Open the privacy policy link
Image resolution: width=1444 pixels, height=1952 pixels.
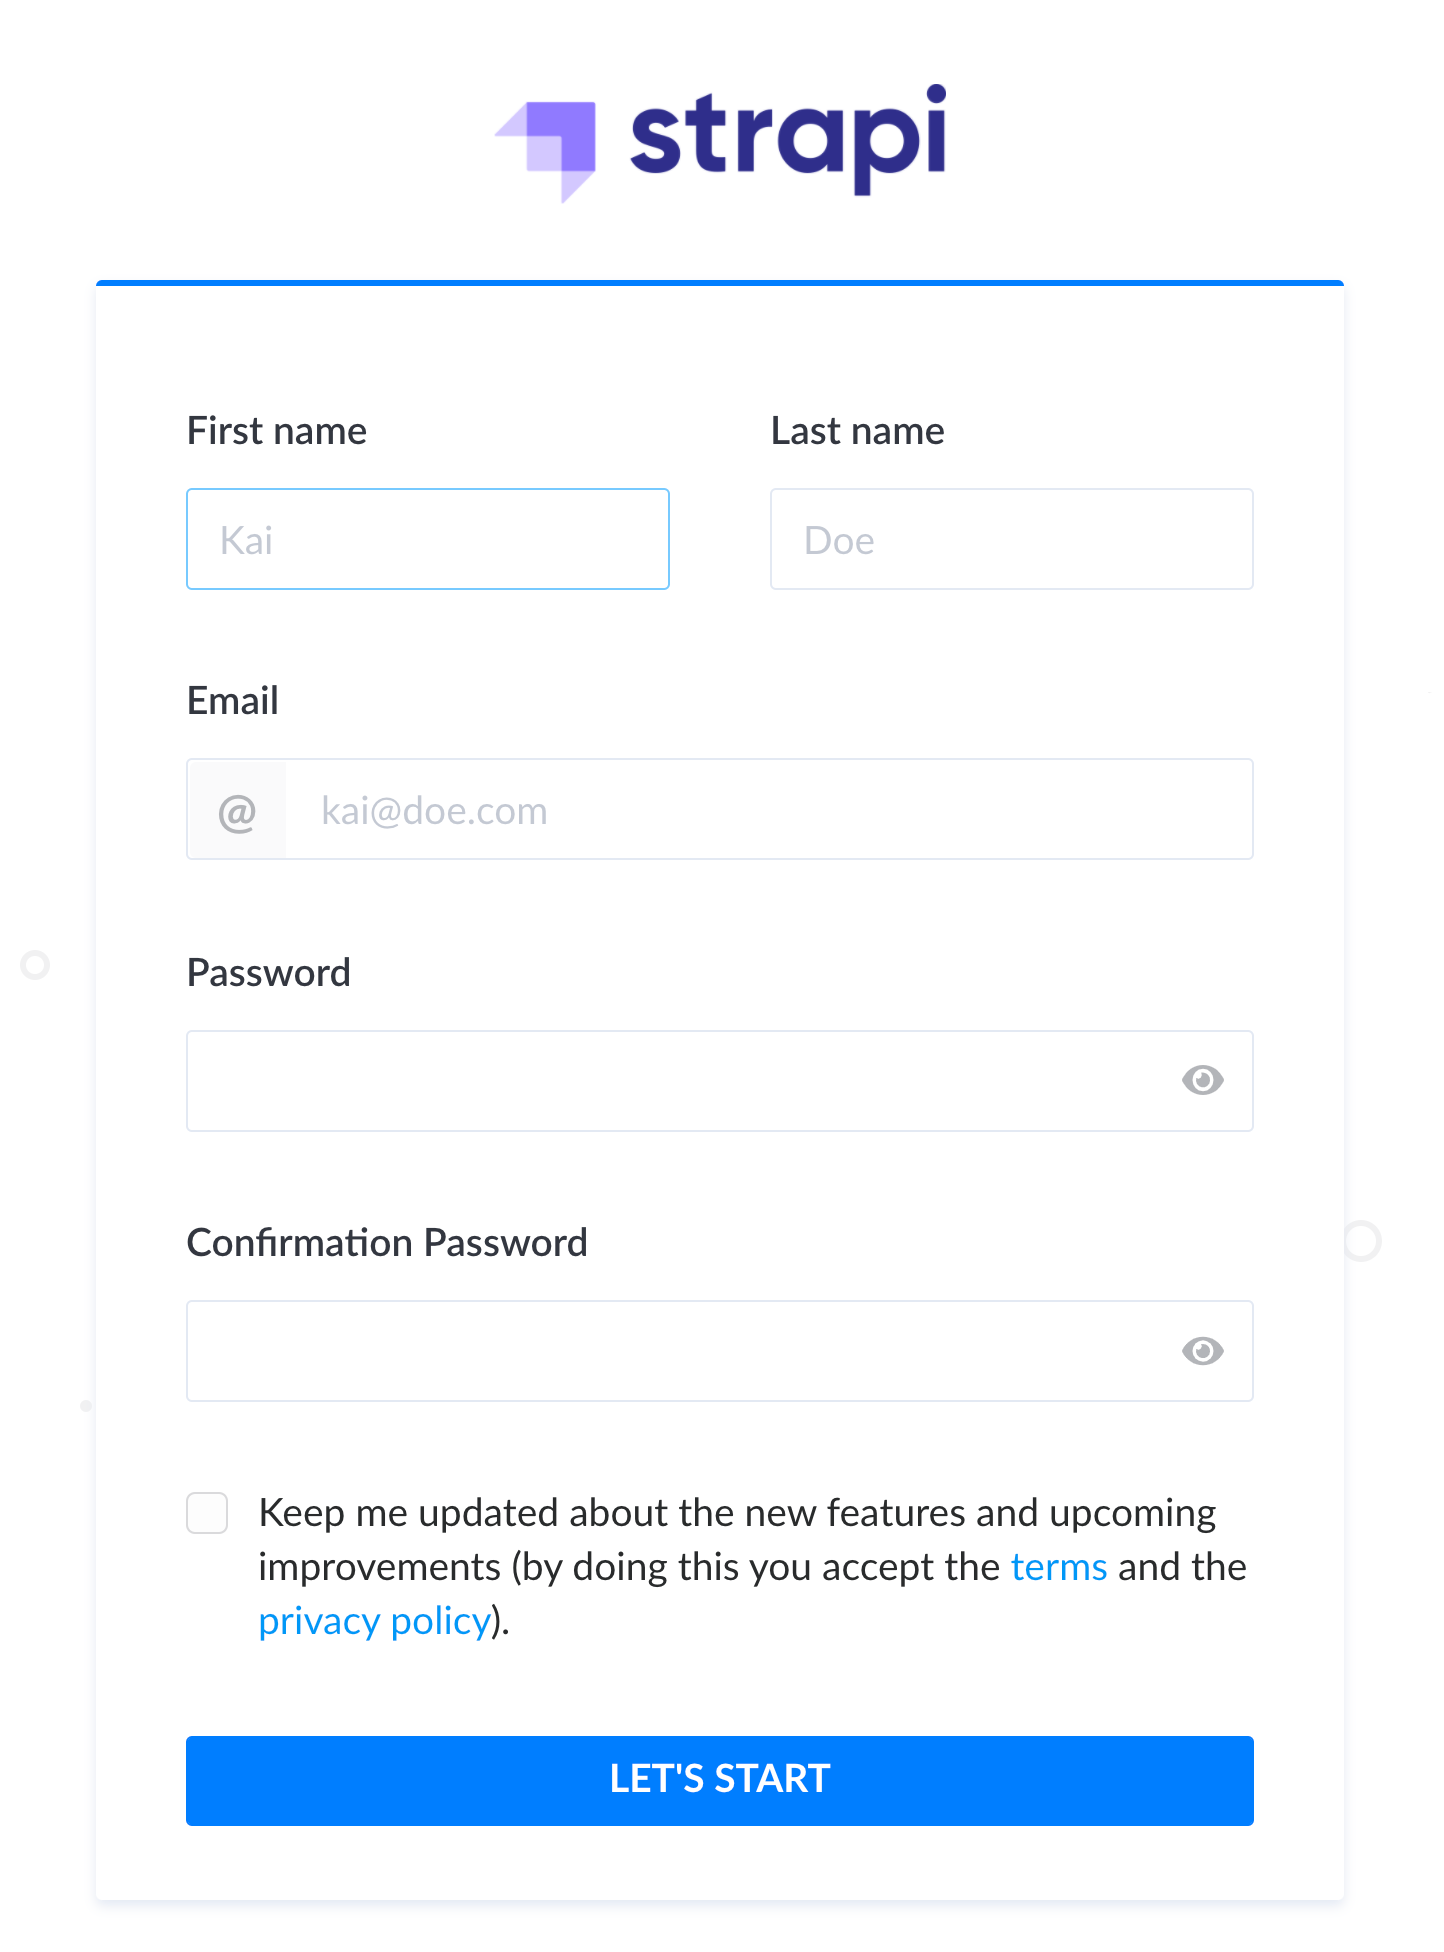(x=375, y=1621)
